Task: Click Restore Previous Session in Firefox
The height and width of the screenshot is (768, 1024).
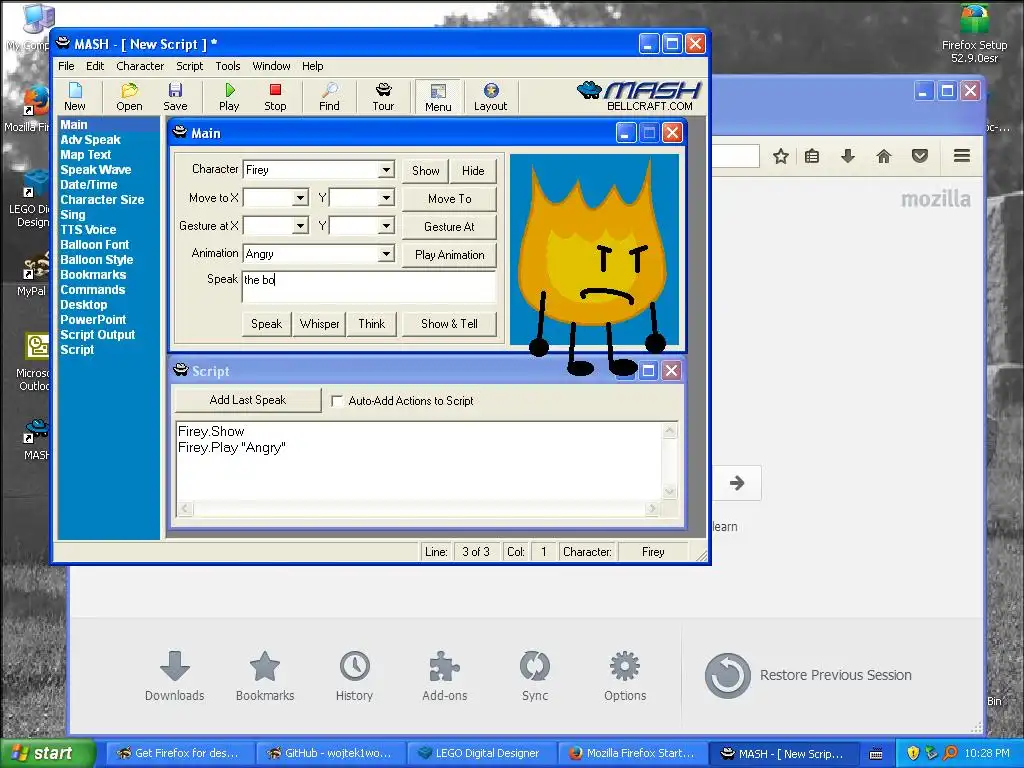Action: click(808, 675)
